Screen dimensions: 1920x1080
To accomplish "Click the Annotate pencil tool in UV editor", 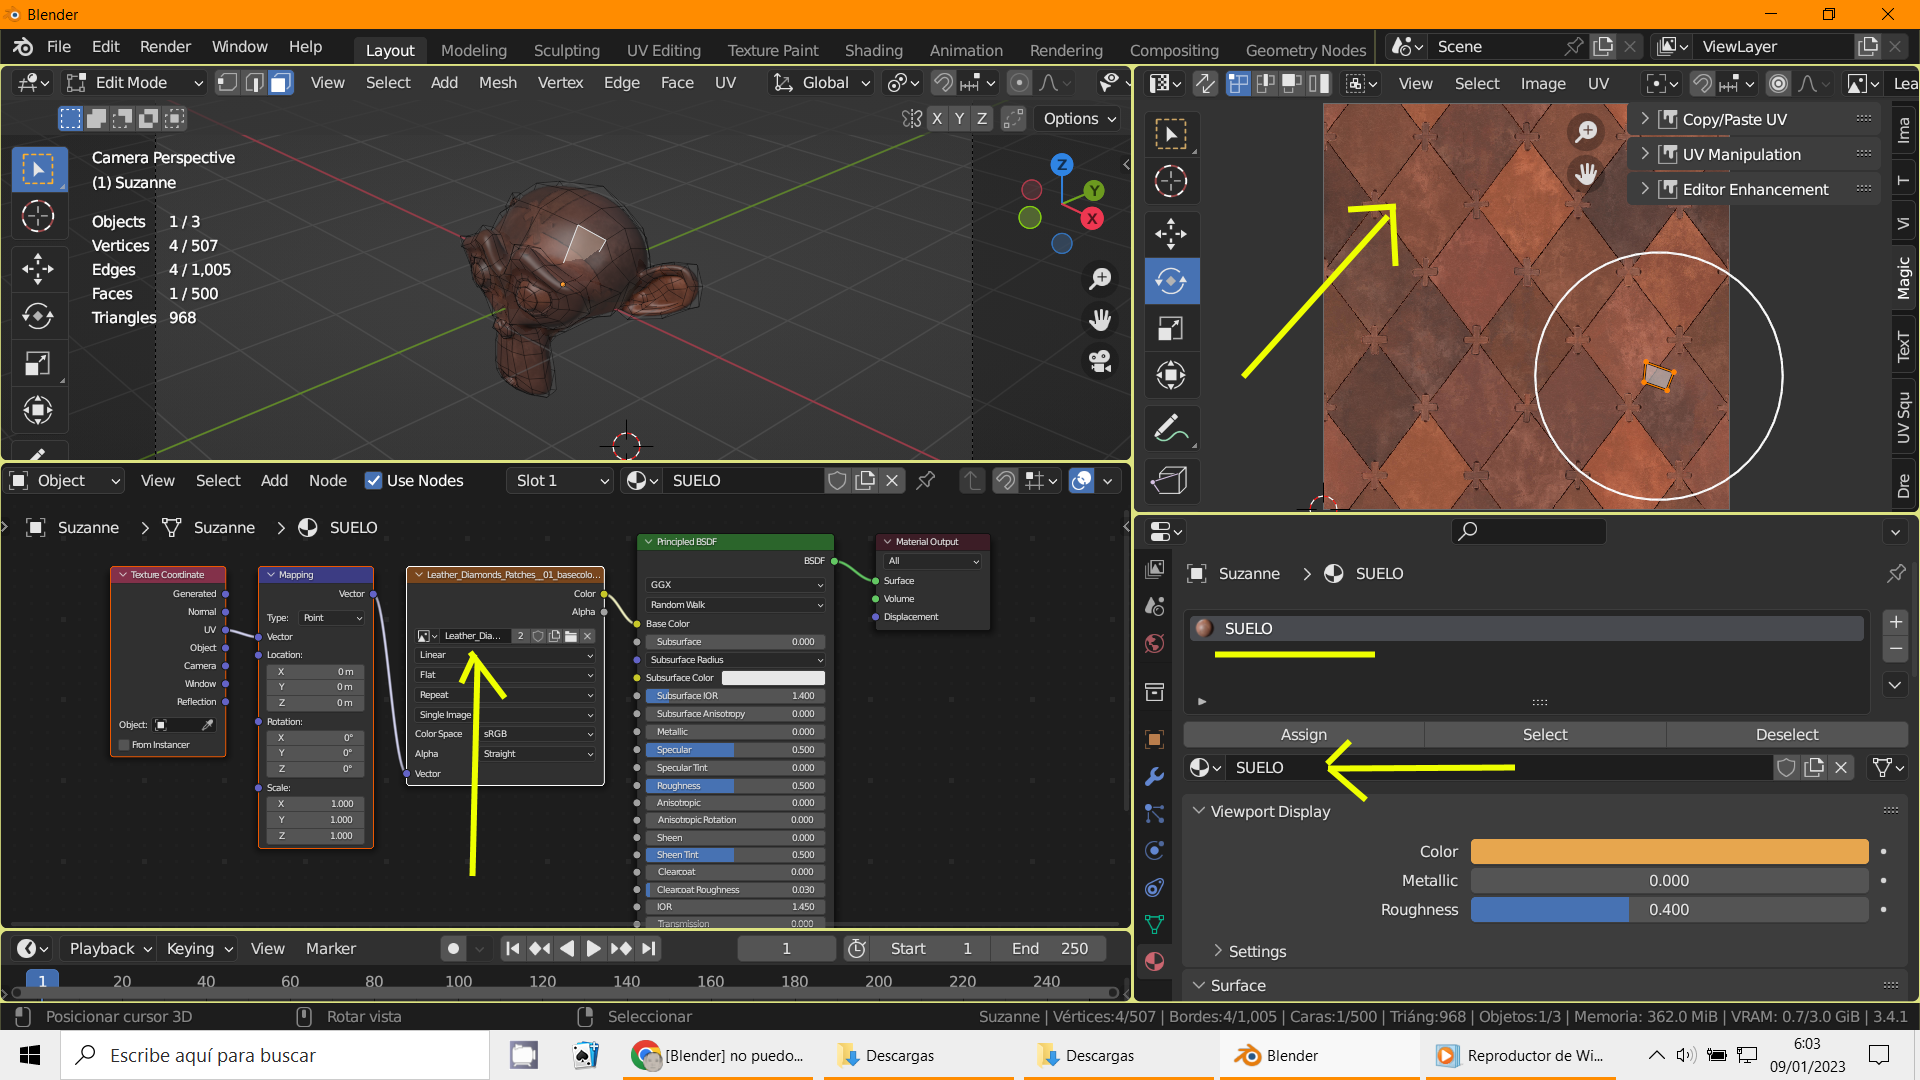I will tap(1171, 428).
